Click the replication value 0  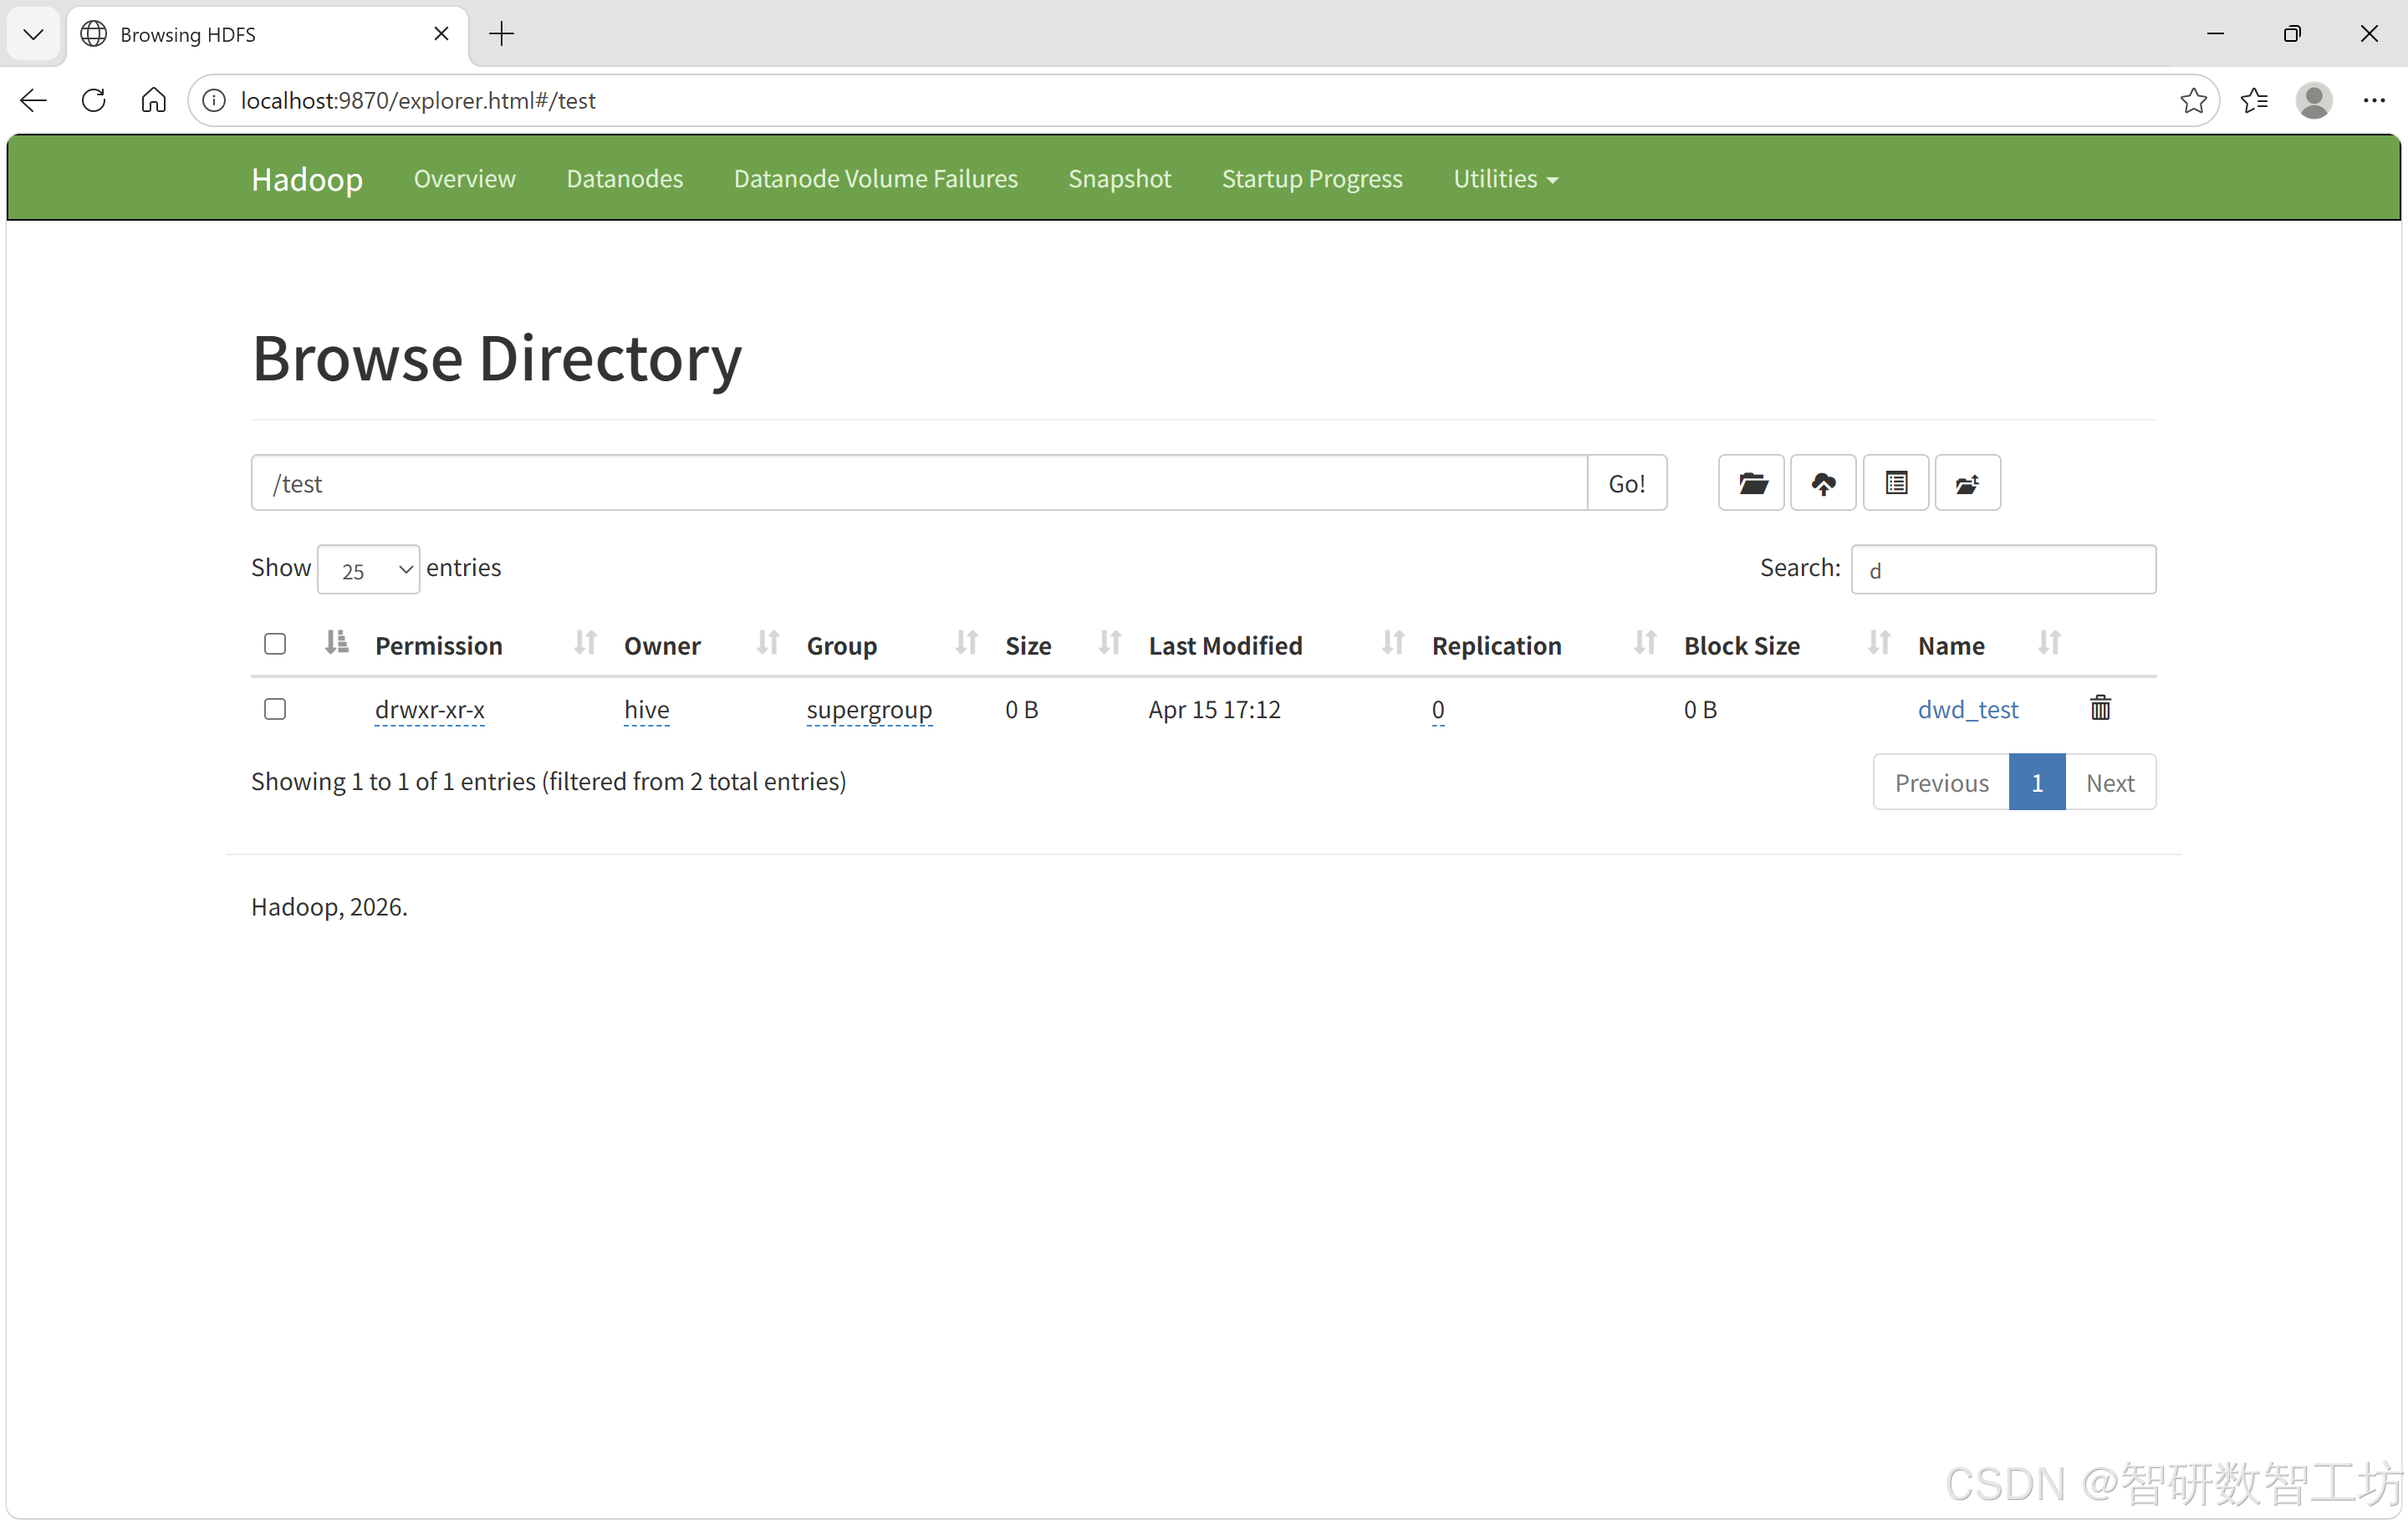coord(1438,709)
